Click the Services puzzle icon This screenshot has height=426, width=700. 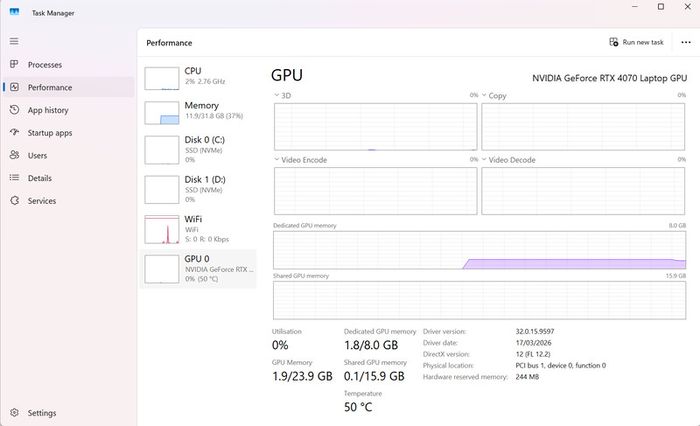click(x=14, y=200)
